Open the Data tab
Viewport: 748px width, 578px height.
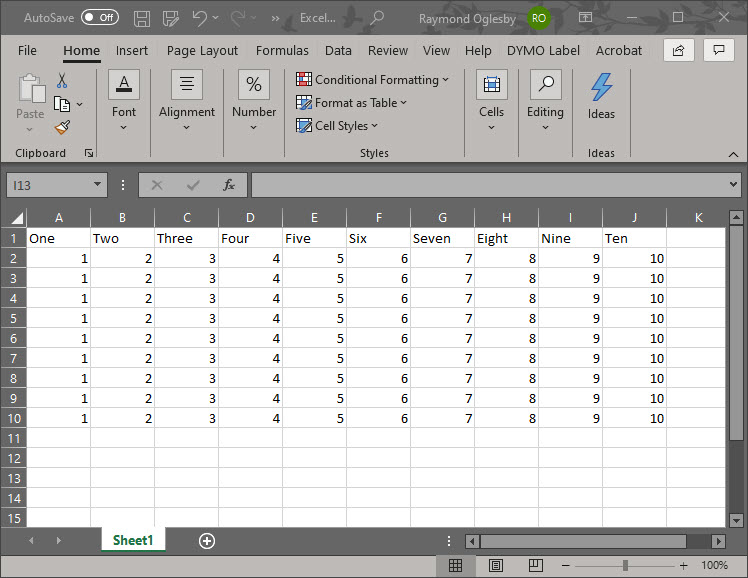(x=338, y=51)
